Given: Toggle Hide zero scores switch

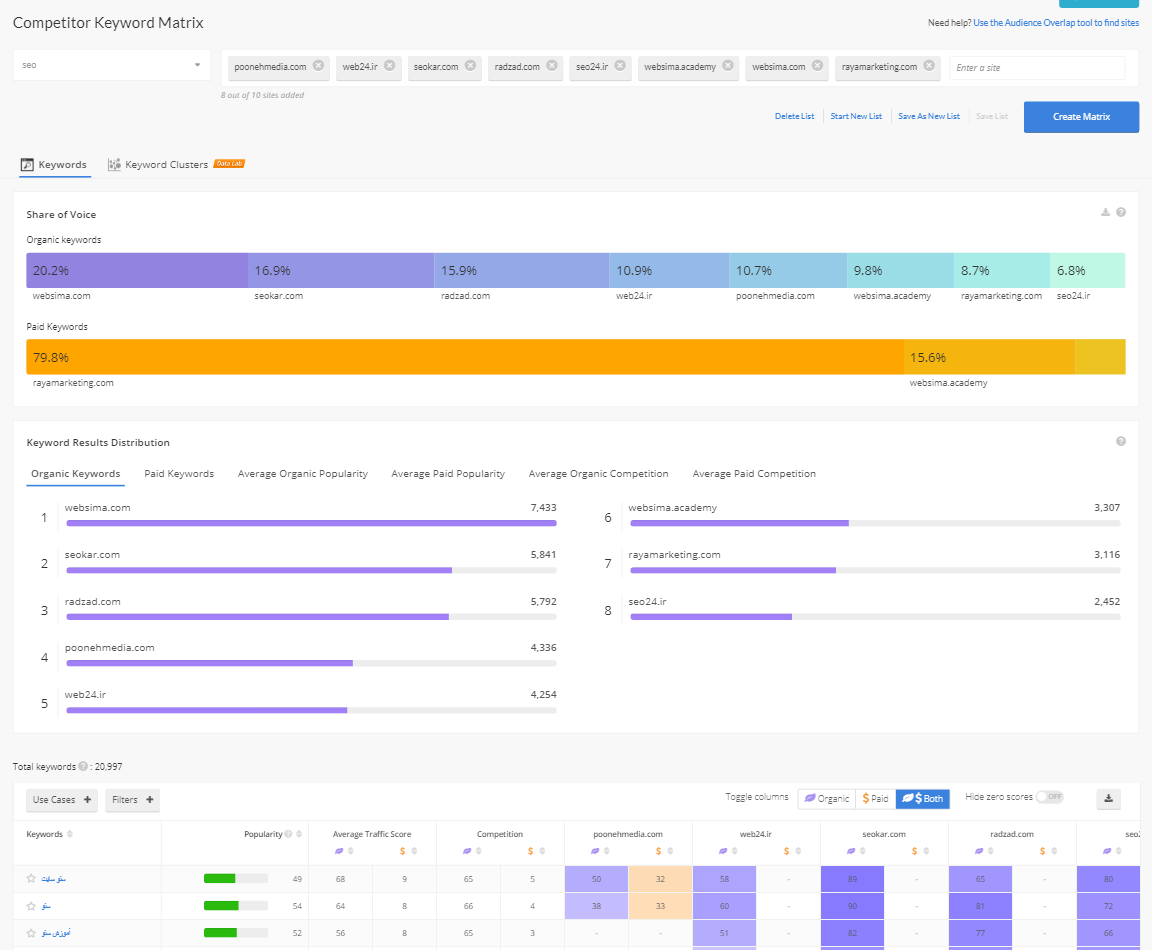Looking at the screenshot, I should pos(1050,797).
